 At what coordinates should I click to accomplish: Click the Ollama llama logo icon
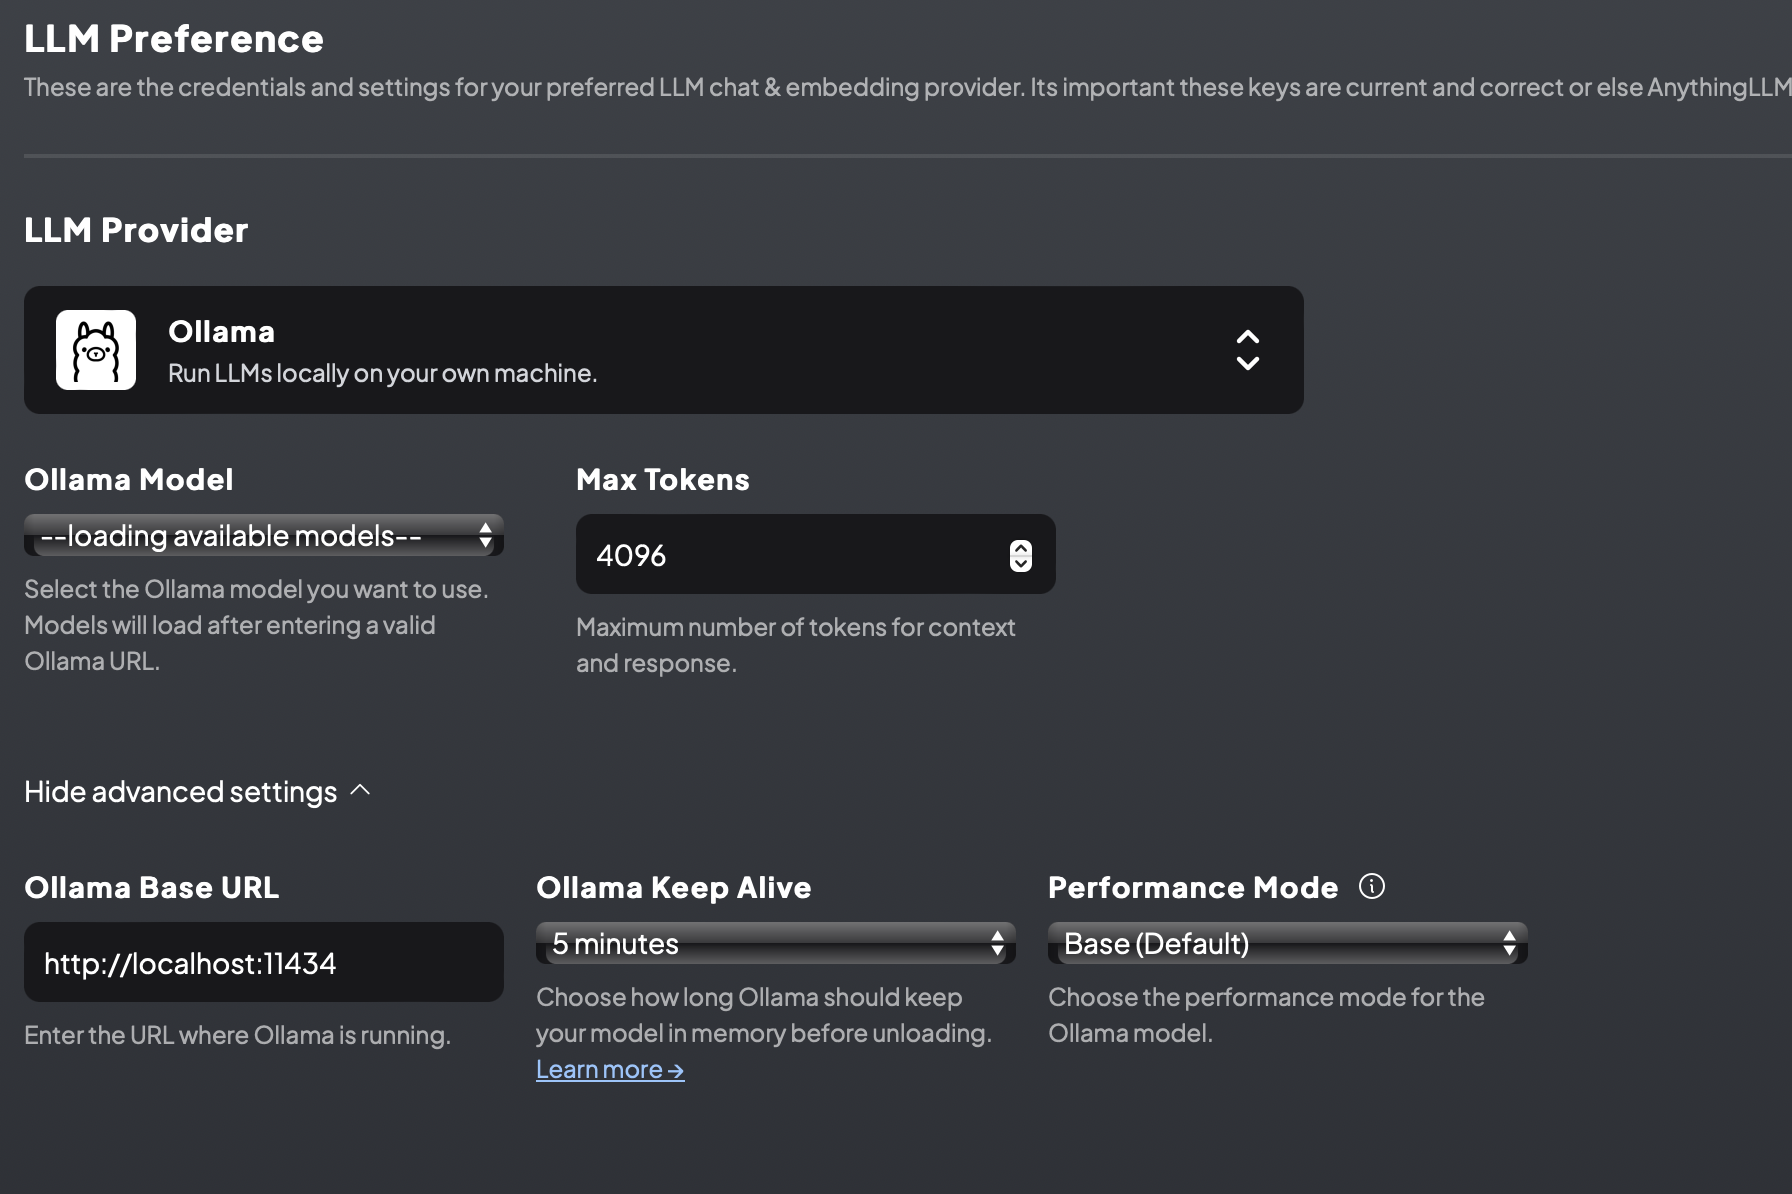[x=96, y=350]
